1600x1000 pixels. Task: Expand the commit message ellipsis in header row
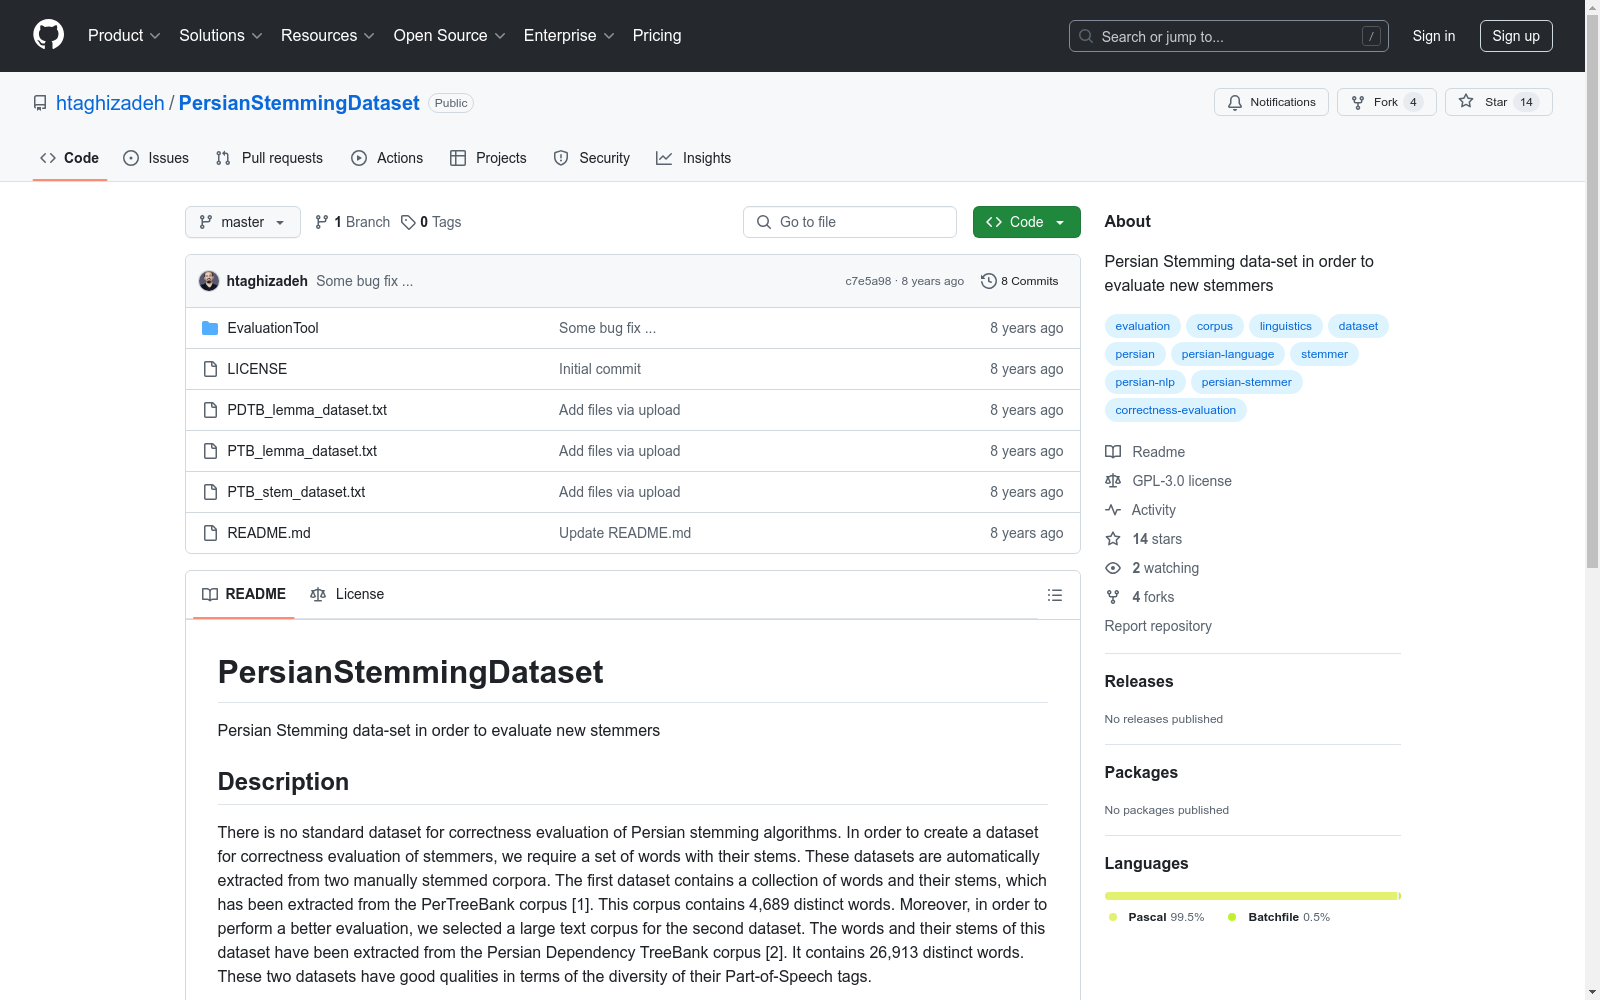(407, 281)
